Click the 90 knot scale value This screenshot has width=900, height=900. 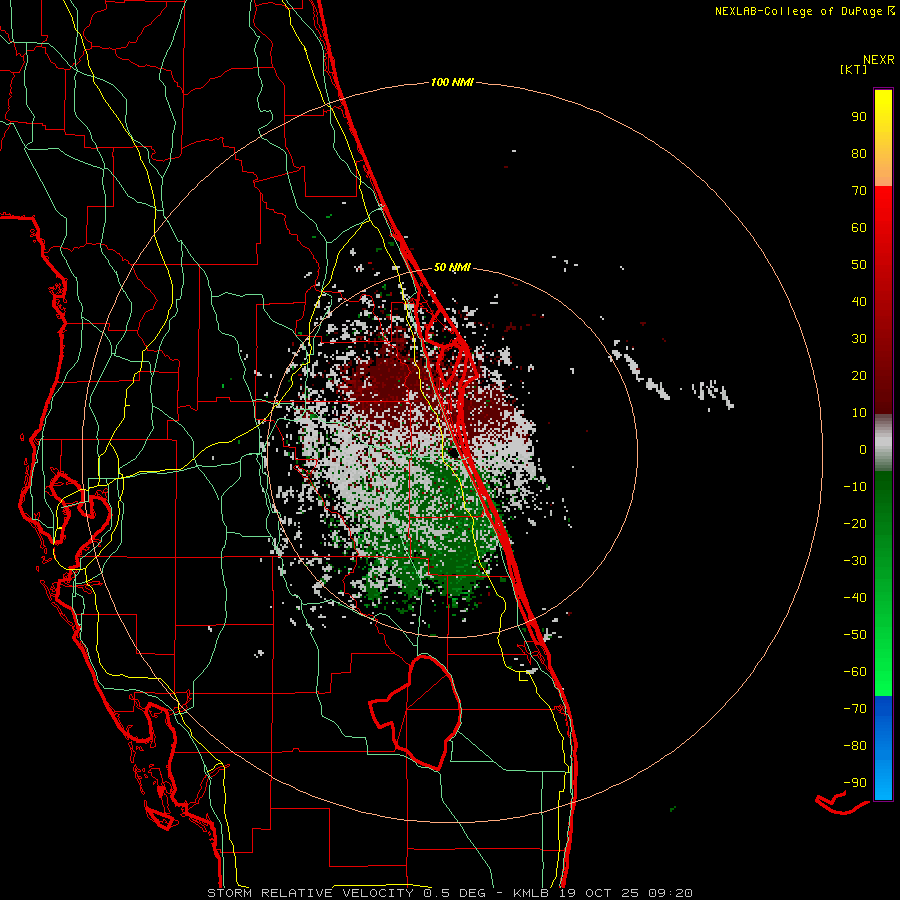(859, 117)
